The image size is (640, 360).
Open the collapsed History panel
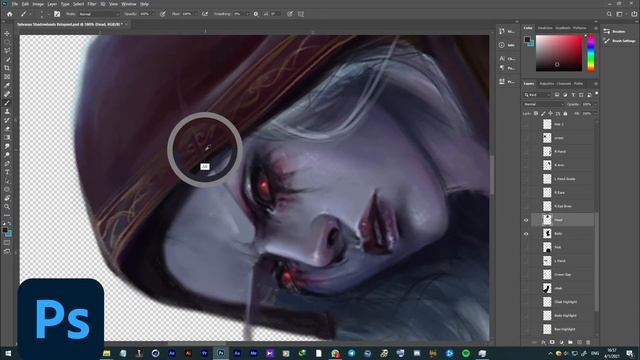coord(507,31)
